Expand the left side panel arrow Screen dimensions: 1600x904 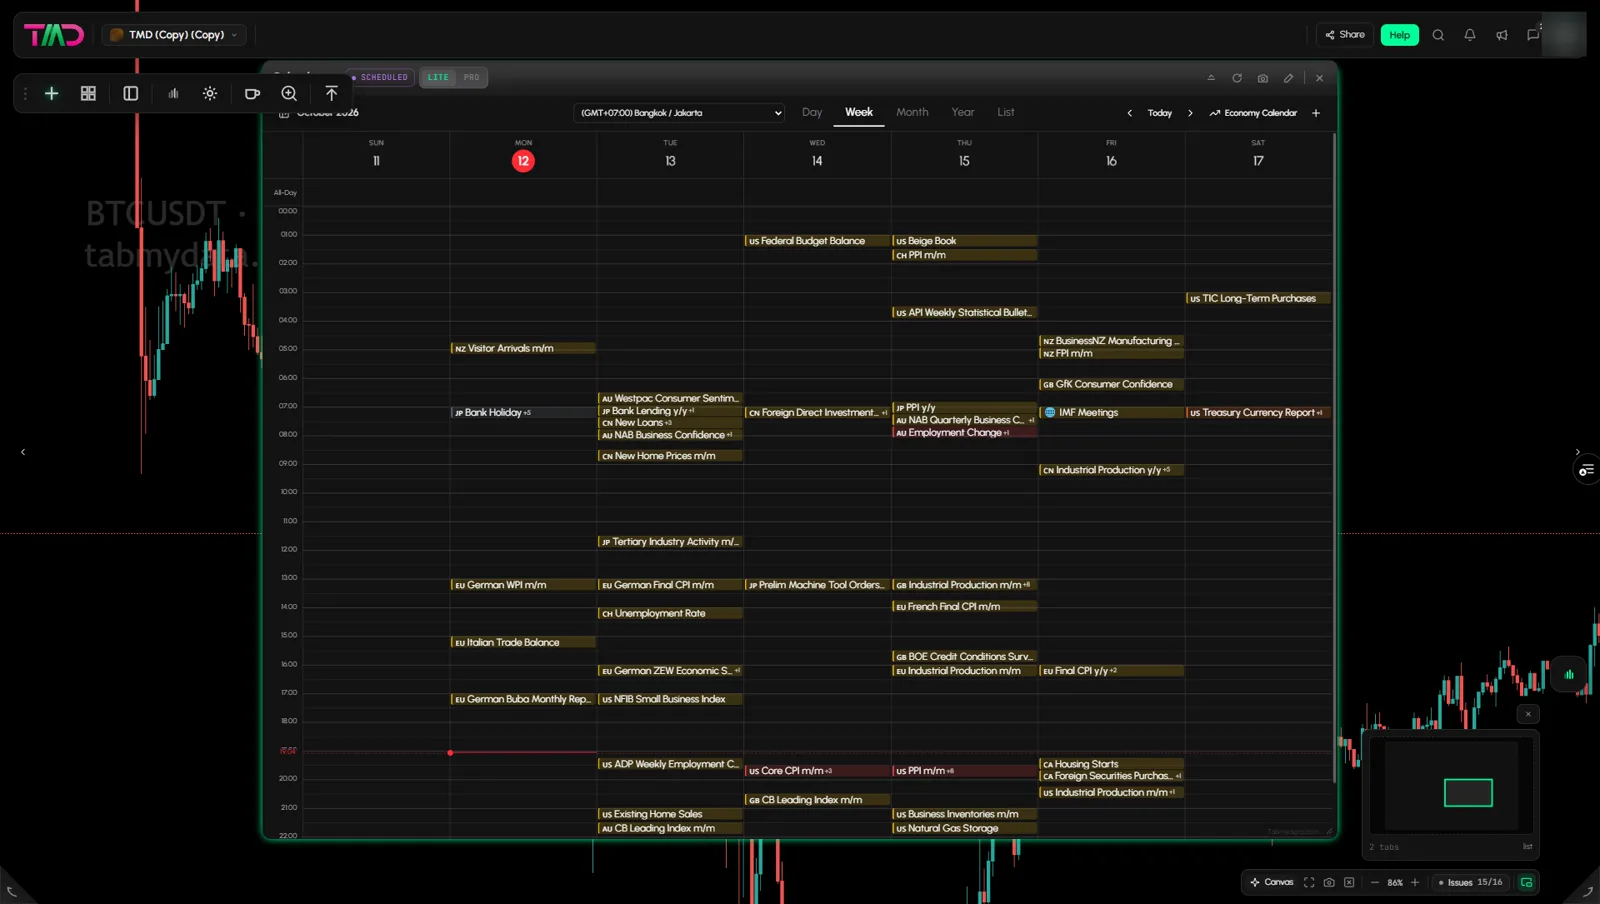pos(23,452)
